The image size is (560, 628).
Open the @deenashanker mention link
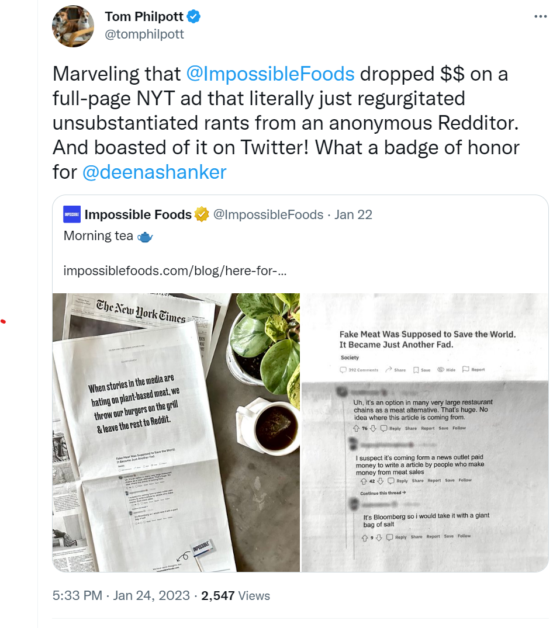pos(154,172)
